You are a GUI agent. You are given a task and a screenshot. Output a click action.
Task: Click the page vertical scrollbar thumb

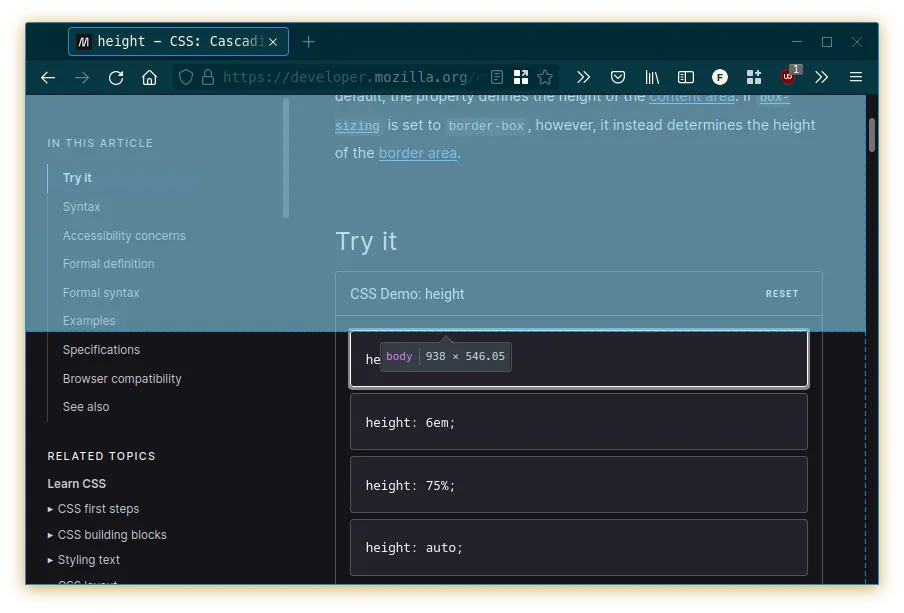(x=872, y=135)
